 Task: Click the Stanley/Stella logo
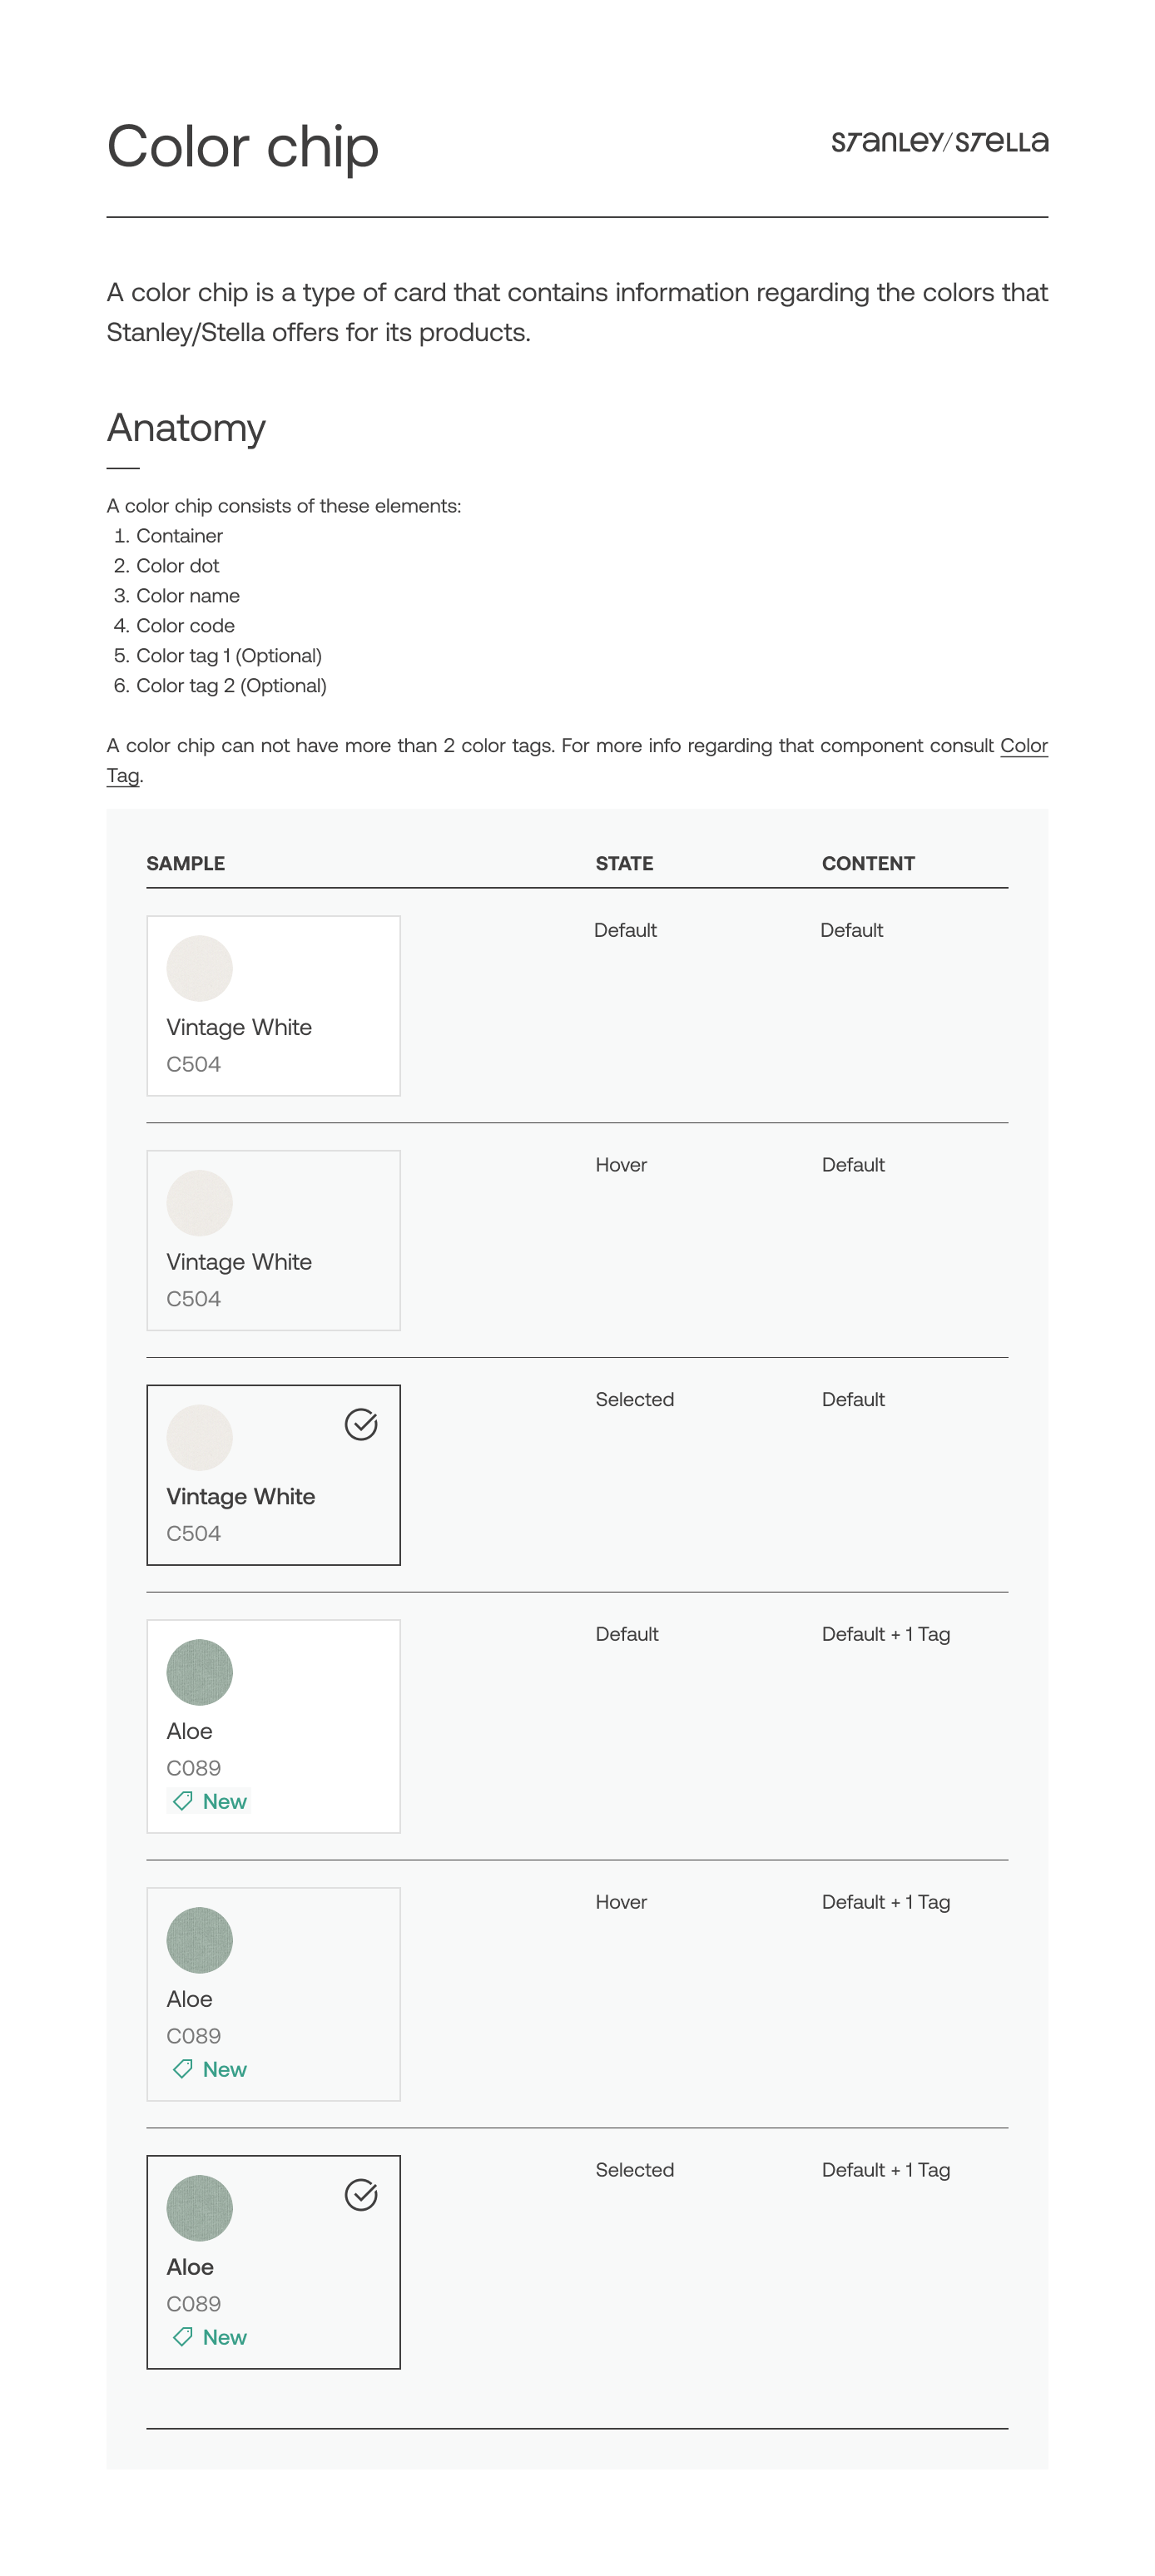[x=939, y=142]
